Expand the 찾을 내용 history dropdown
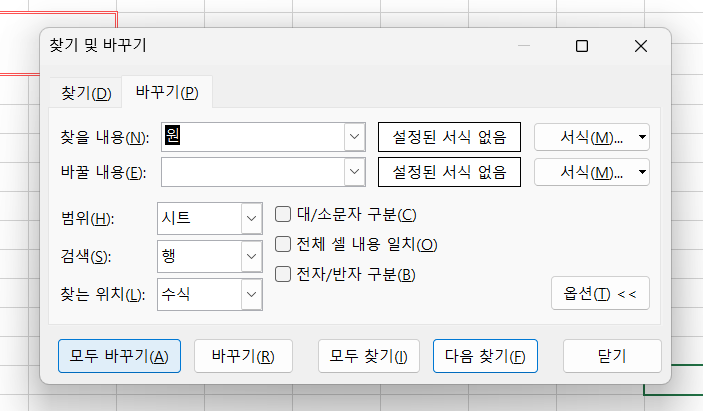Image resolution: width=703 pixels, height=411 pixels. pyautogui.click(x=354, y=137)
